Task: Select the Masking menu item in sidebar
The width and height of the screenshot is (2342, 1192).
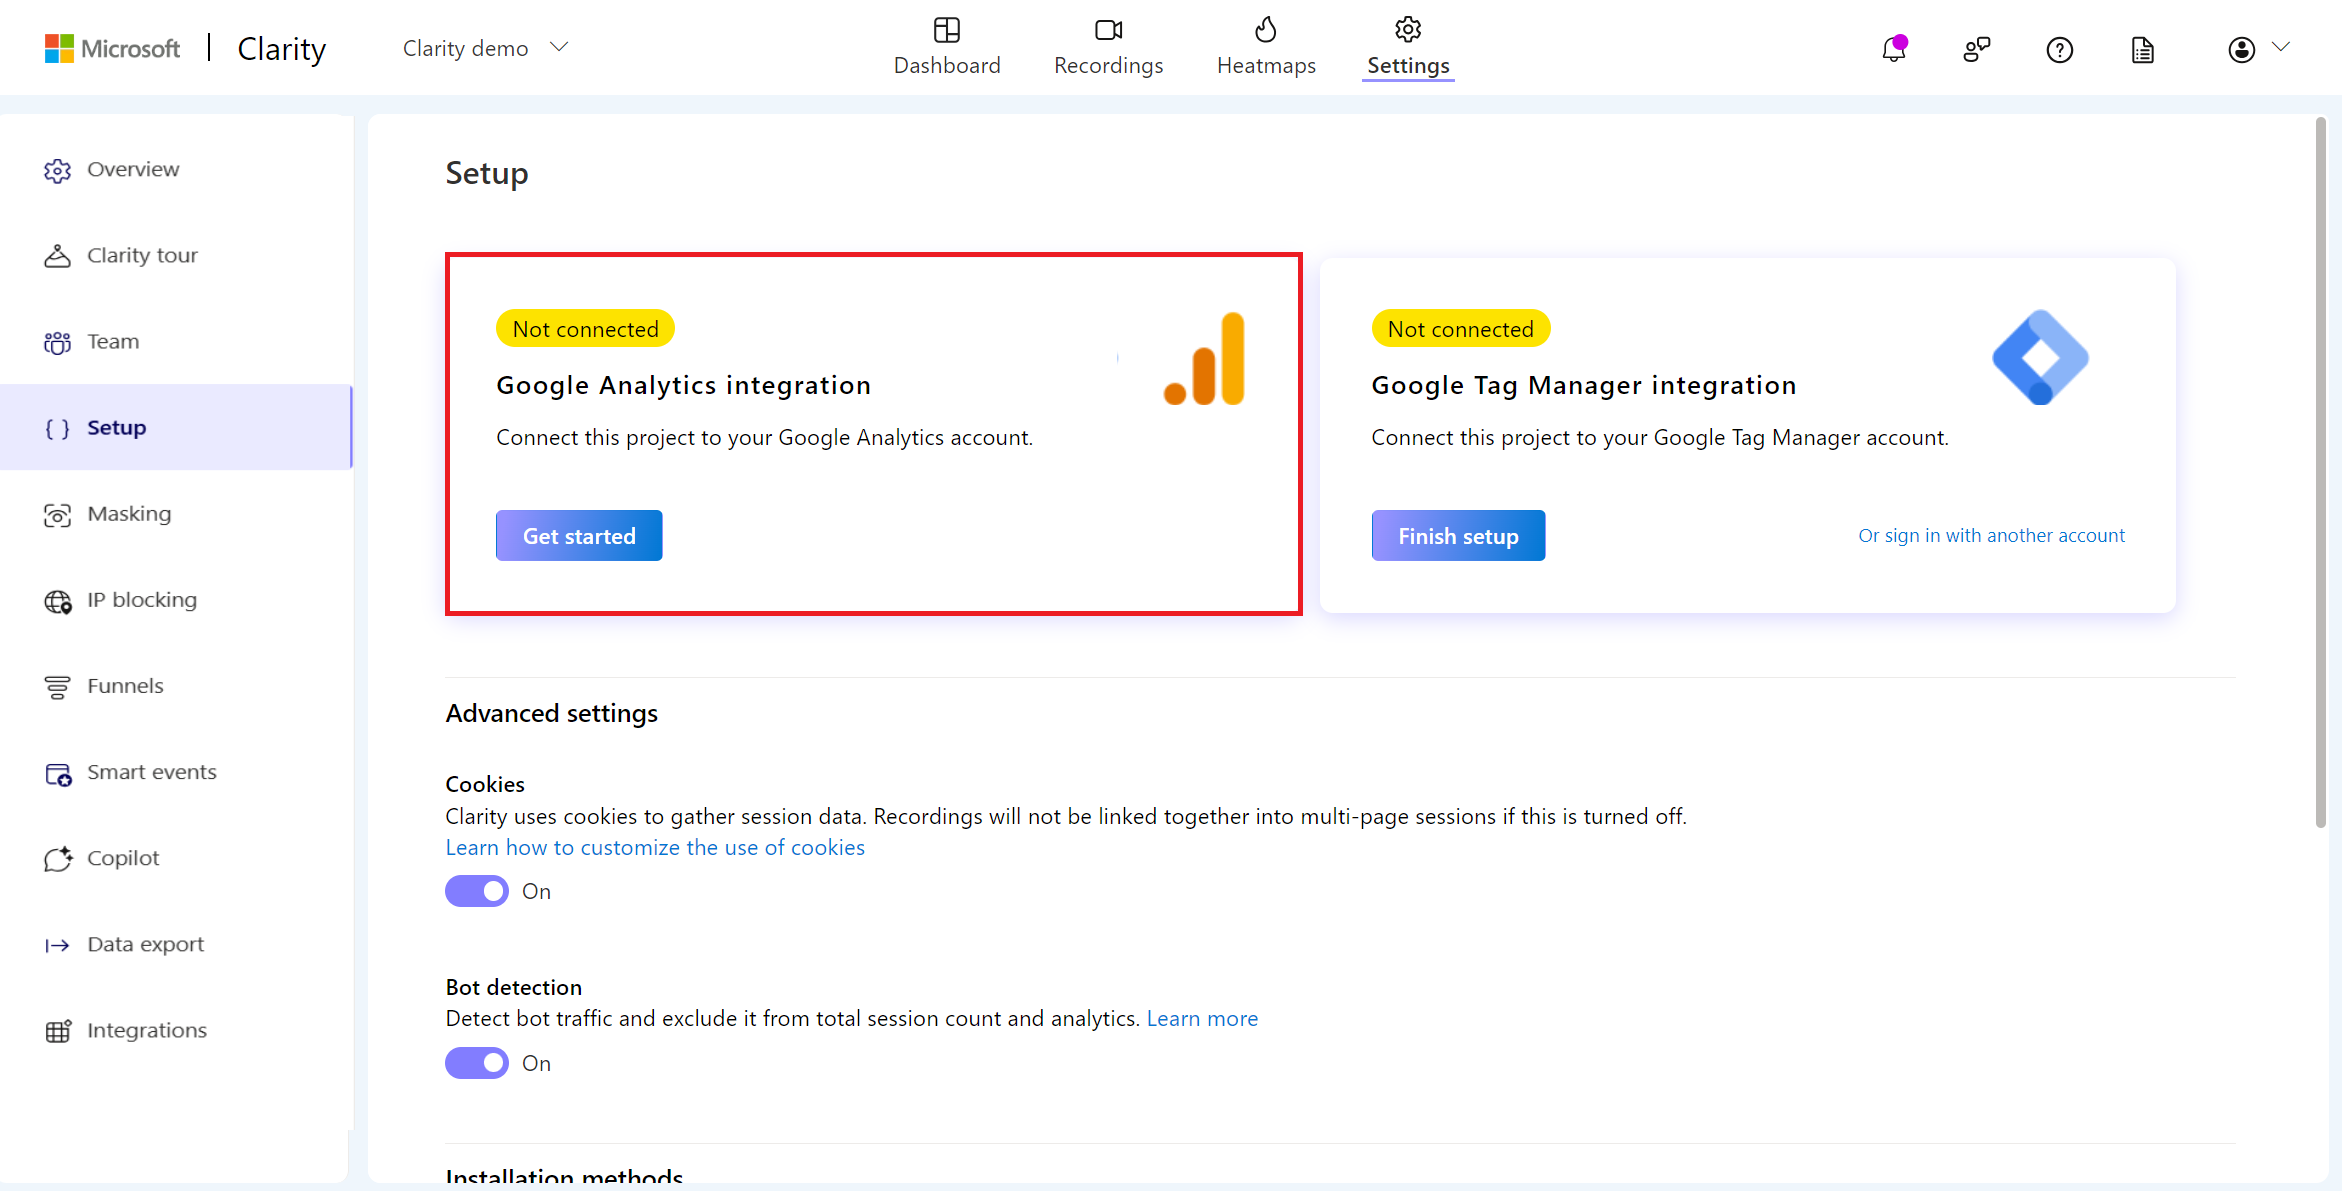Action: click(129, 514)
